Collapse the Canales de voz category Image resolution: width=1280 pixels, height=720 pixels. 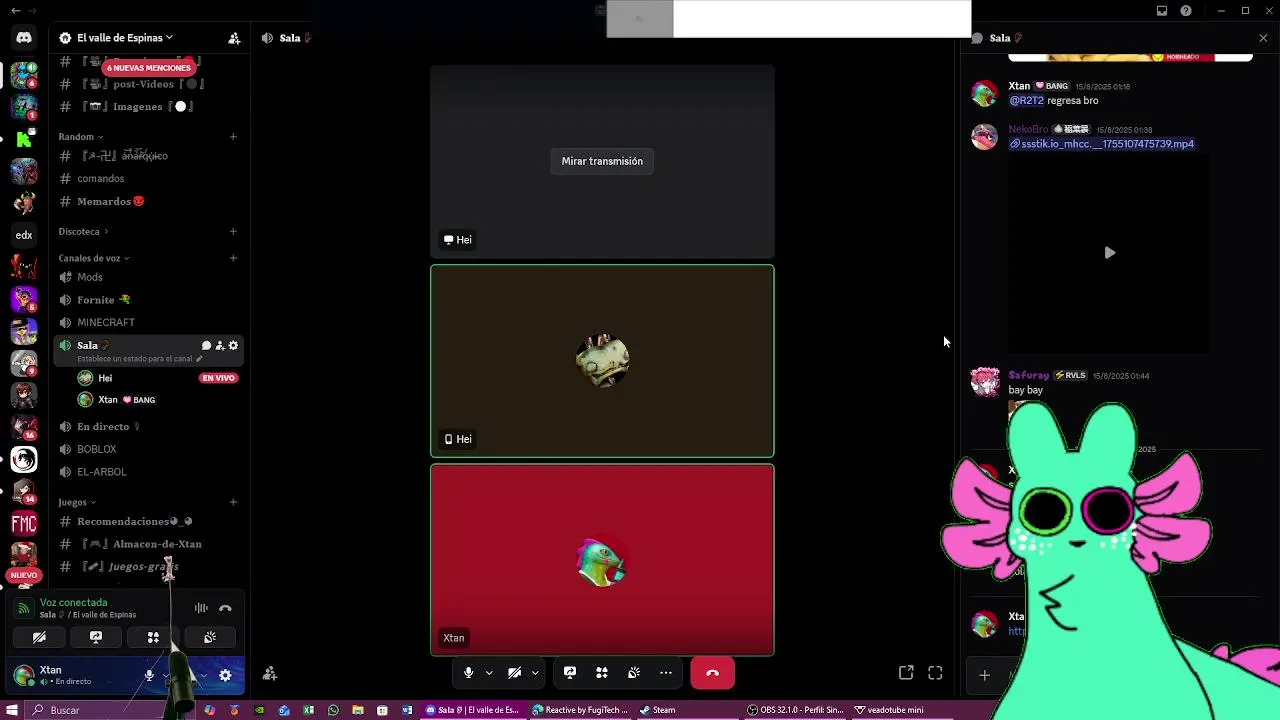coord(93,258)
